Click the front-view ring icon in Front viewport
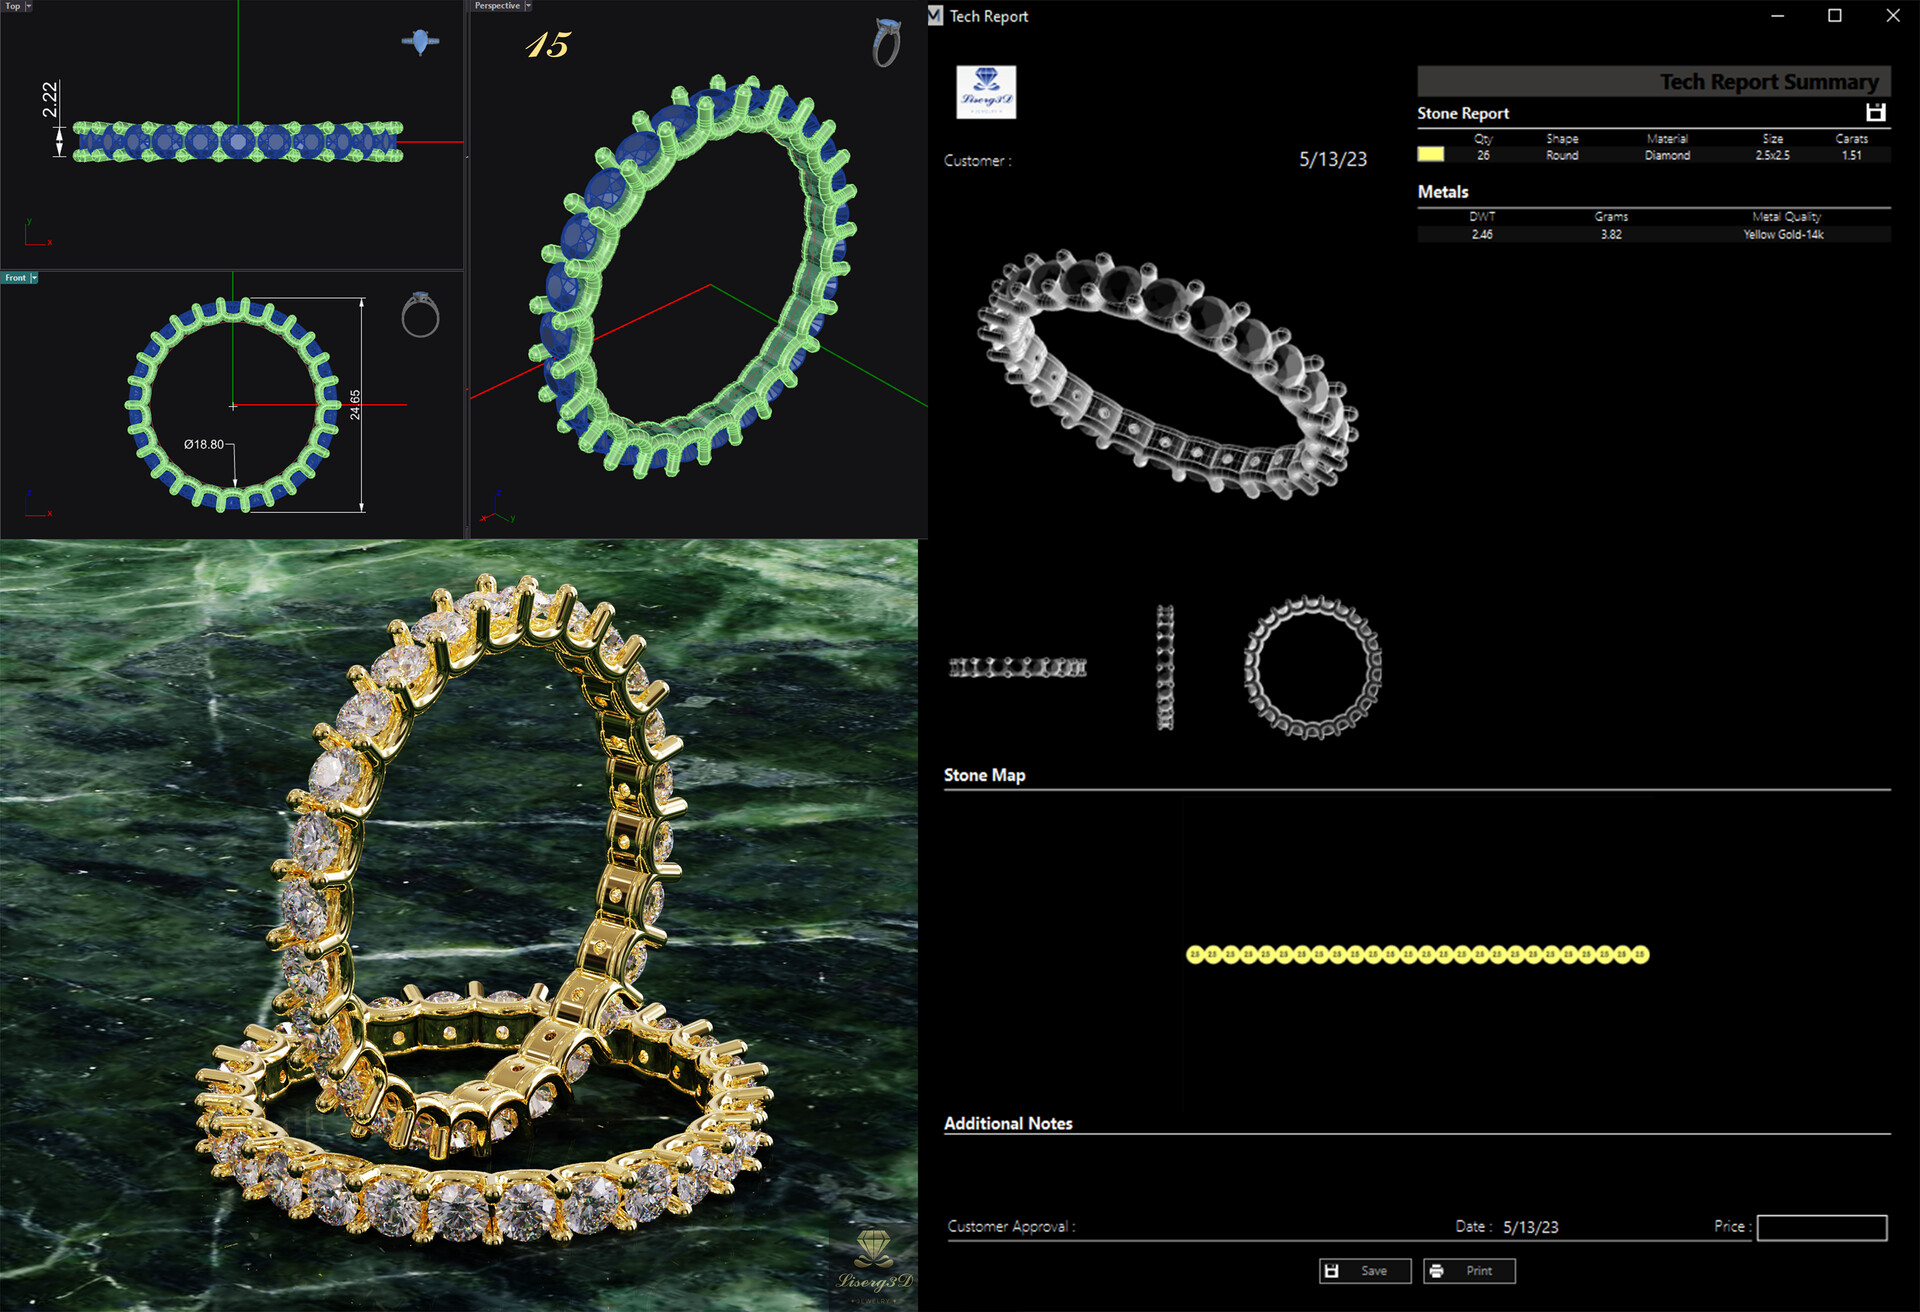The height and width of the screenshot is (1312, 1920). click(x=420, y=315)
